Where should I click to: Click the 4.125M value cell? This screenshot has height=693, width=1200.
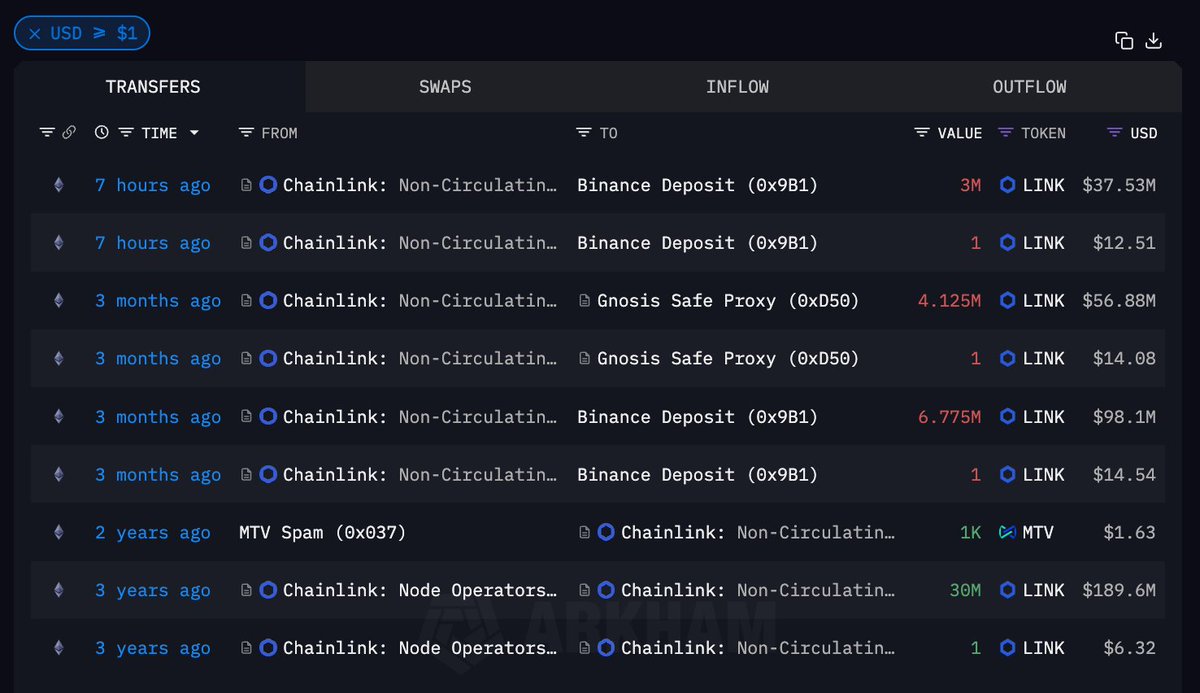click(950, 301)
